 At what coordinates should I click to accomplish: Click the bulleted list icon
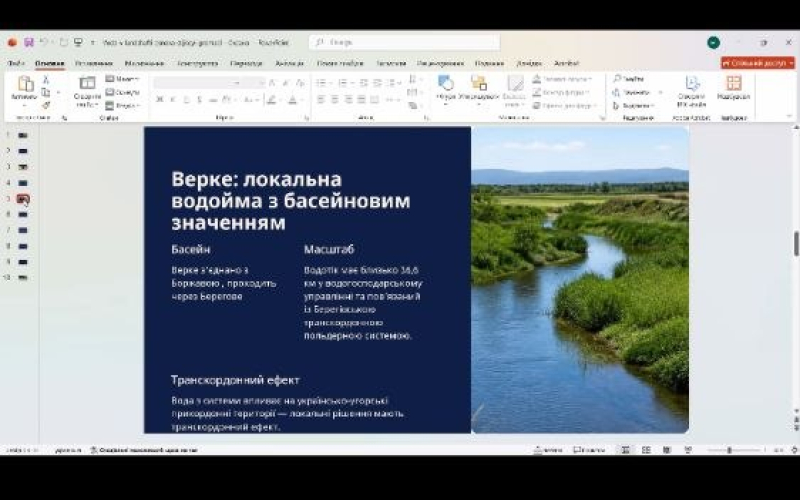(321, 83)
